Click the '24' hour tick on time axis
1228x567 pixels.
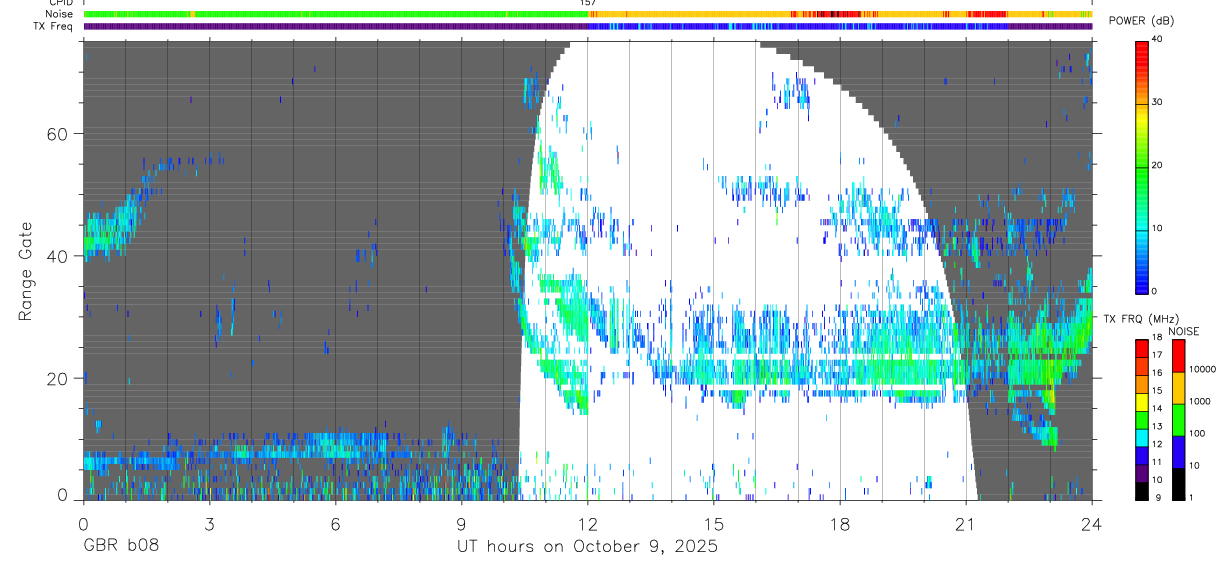1092,524
